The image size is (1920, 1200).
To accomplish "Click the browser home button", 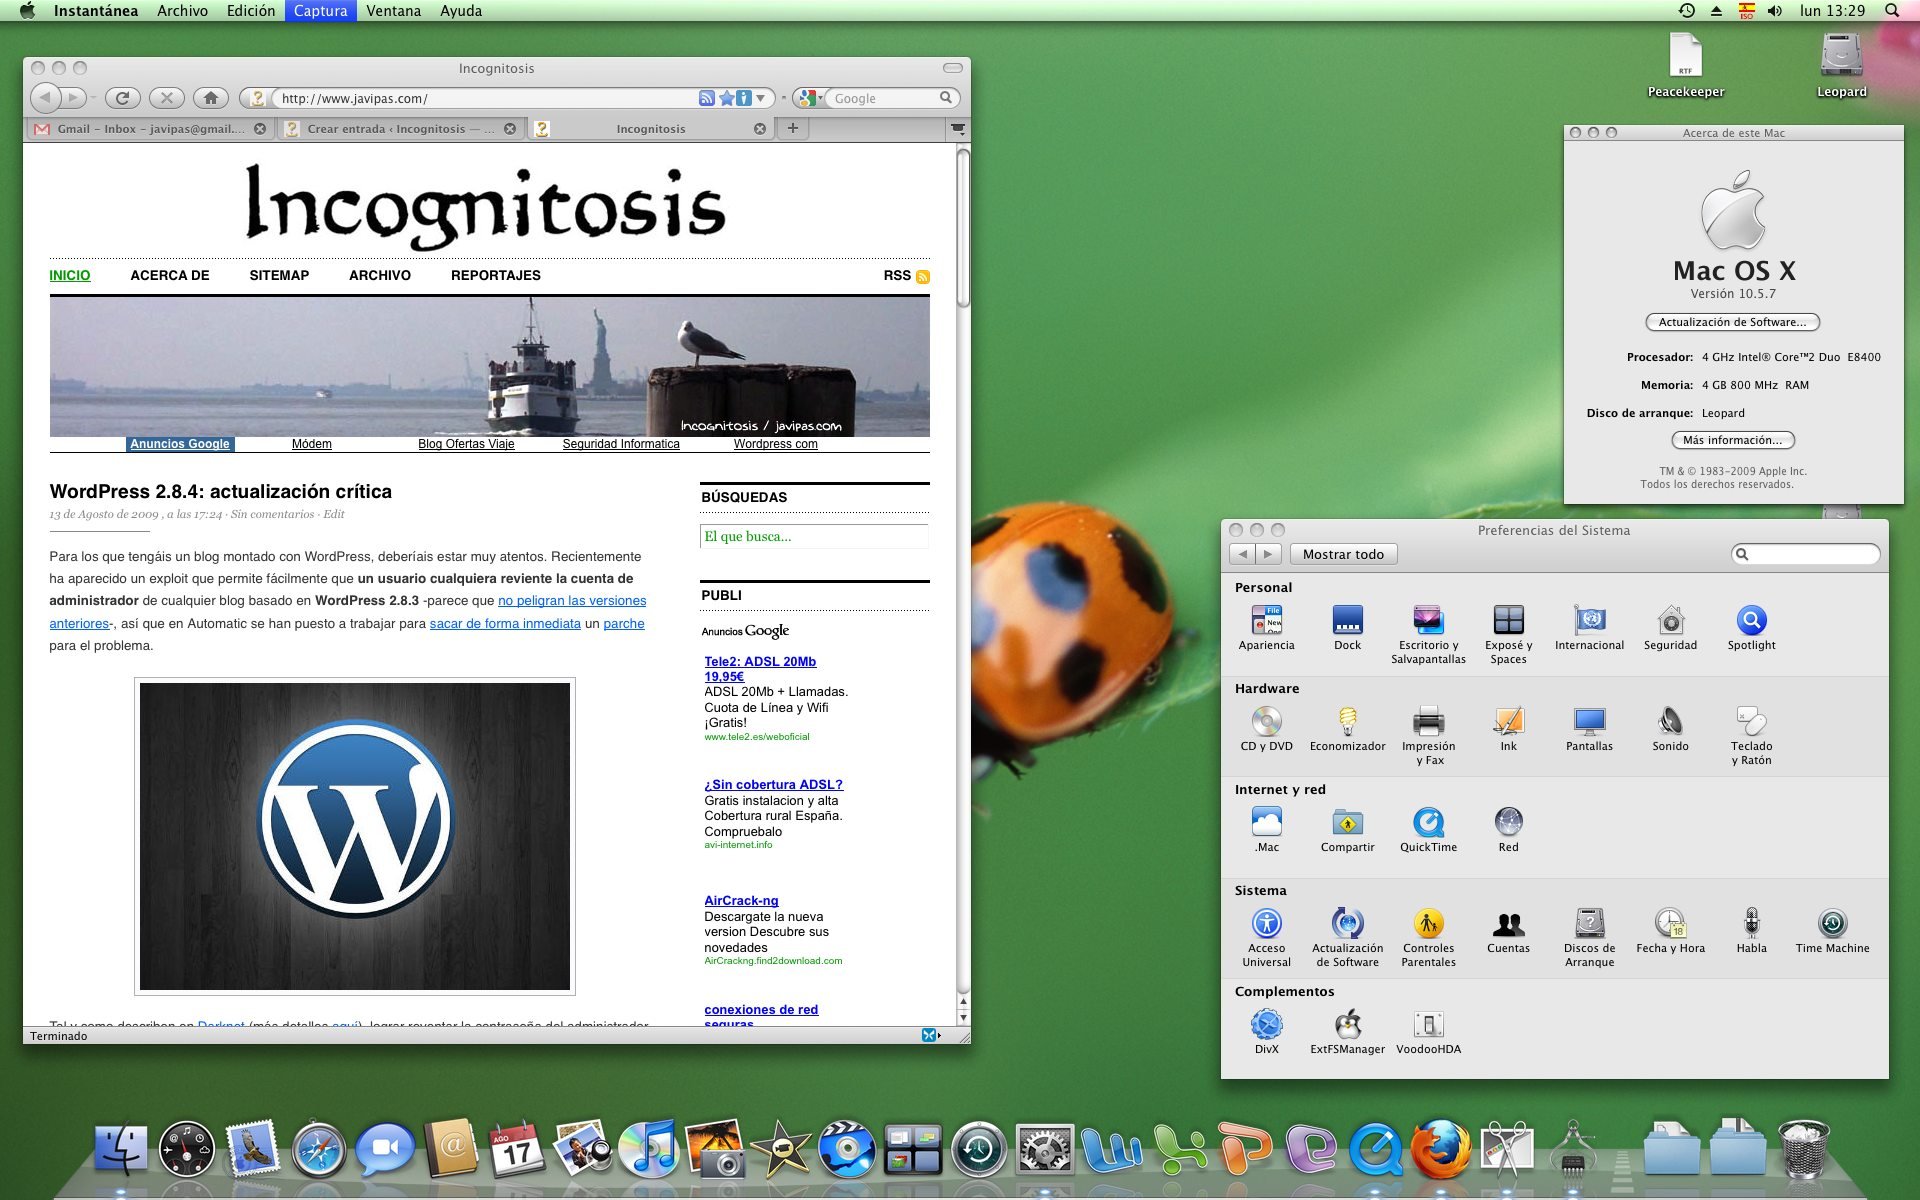I will pos(210,98).
